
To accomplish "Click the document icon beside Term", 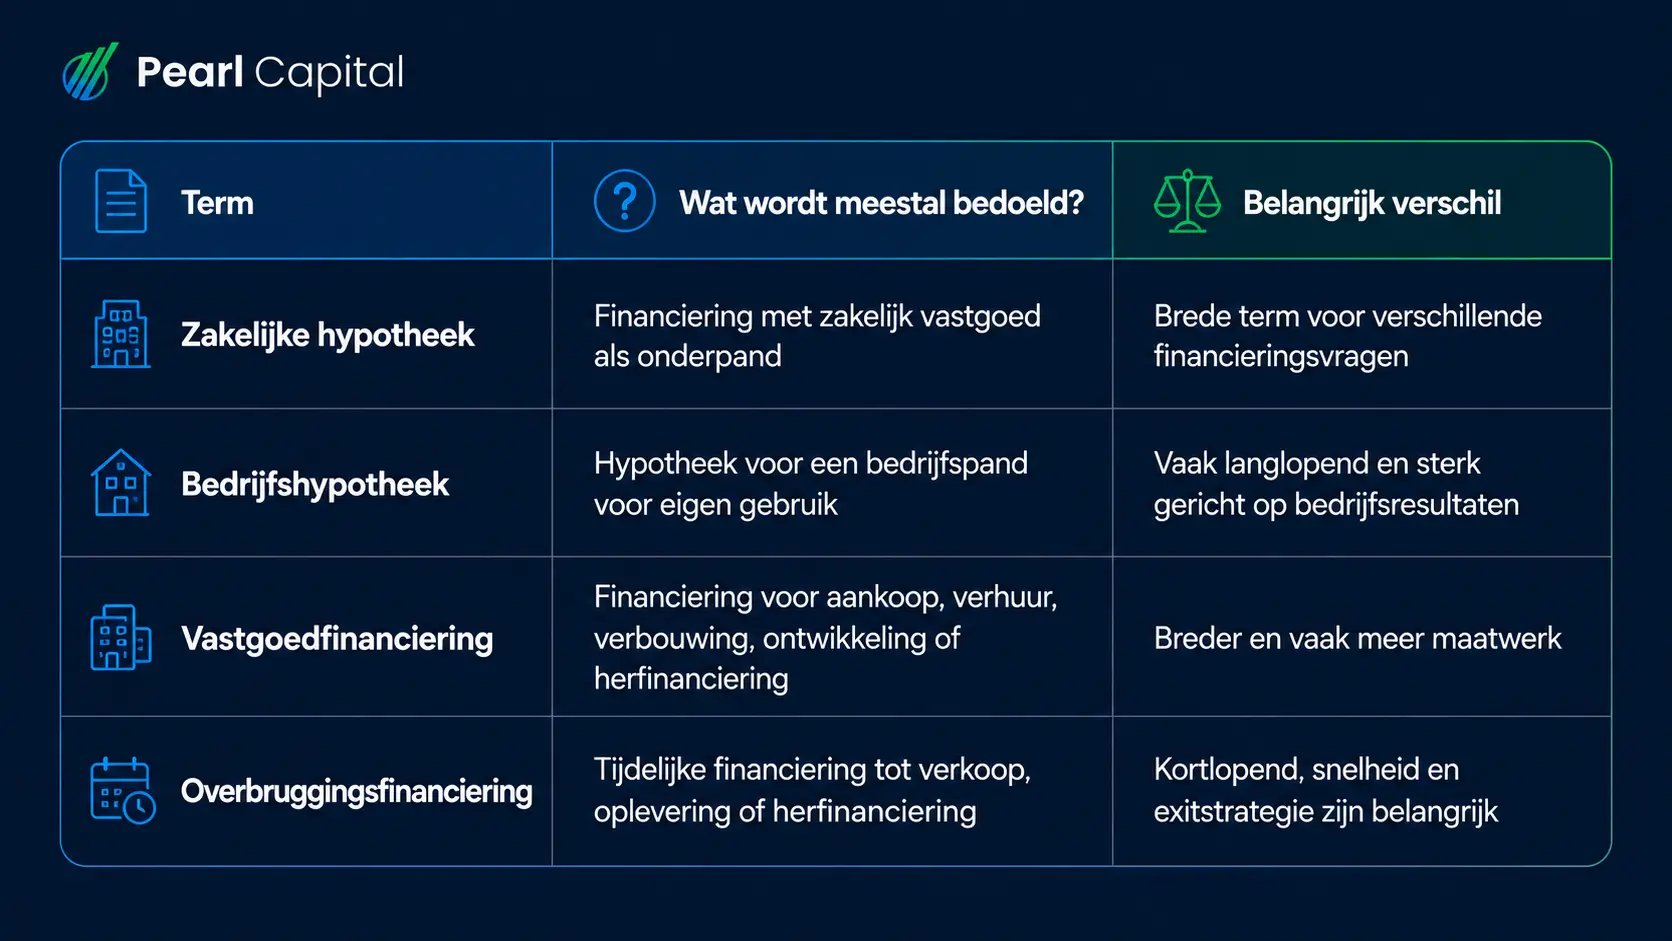I will (x=121, y=201).
